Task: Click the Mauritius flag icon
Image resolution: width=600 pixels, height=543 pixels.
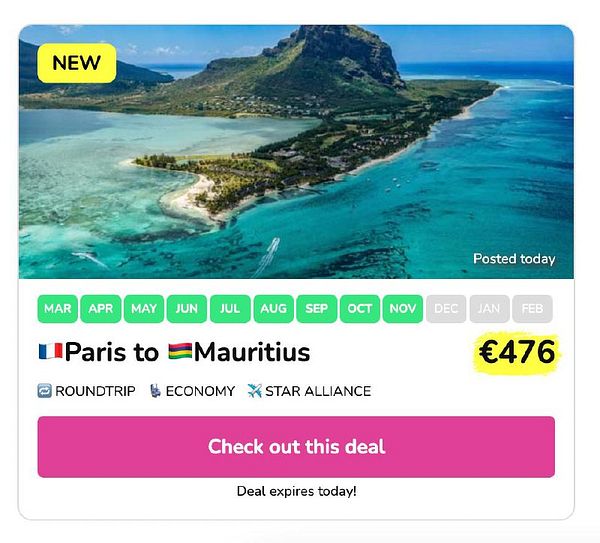Action: [x=180, y=351]
